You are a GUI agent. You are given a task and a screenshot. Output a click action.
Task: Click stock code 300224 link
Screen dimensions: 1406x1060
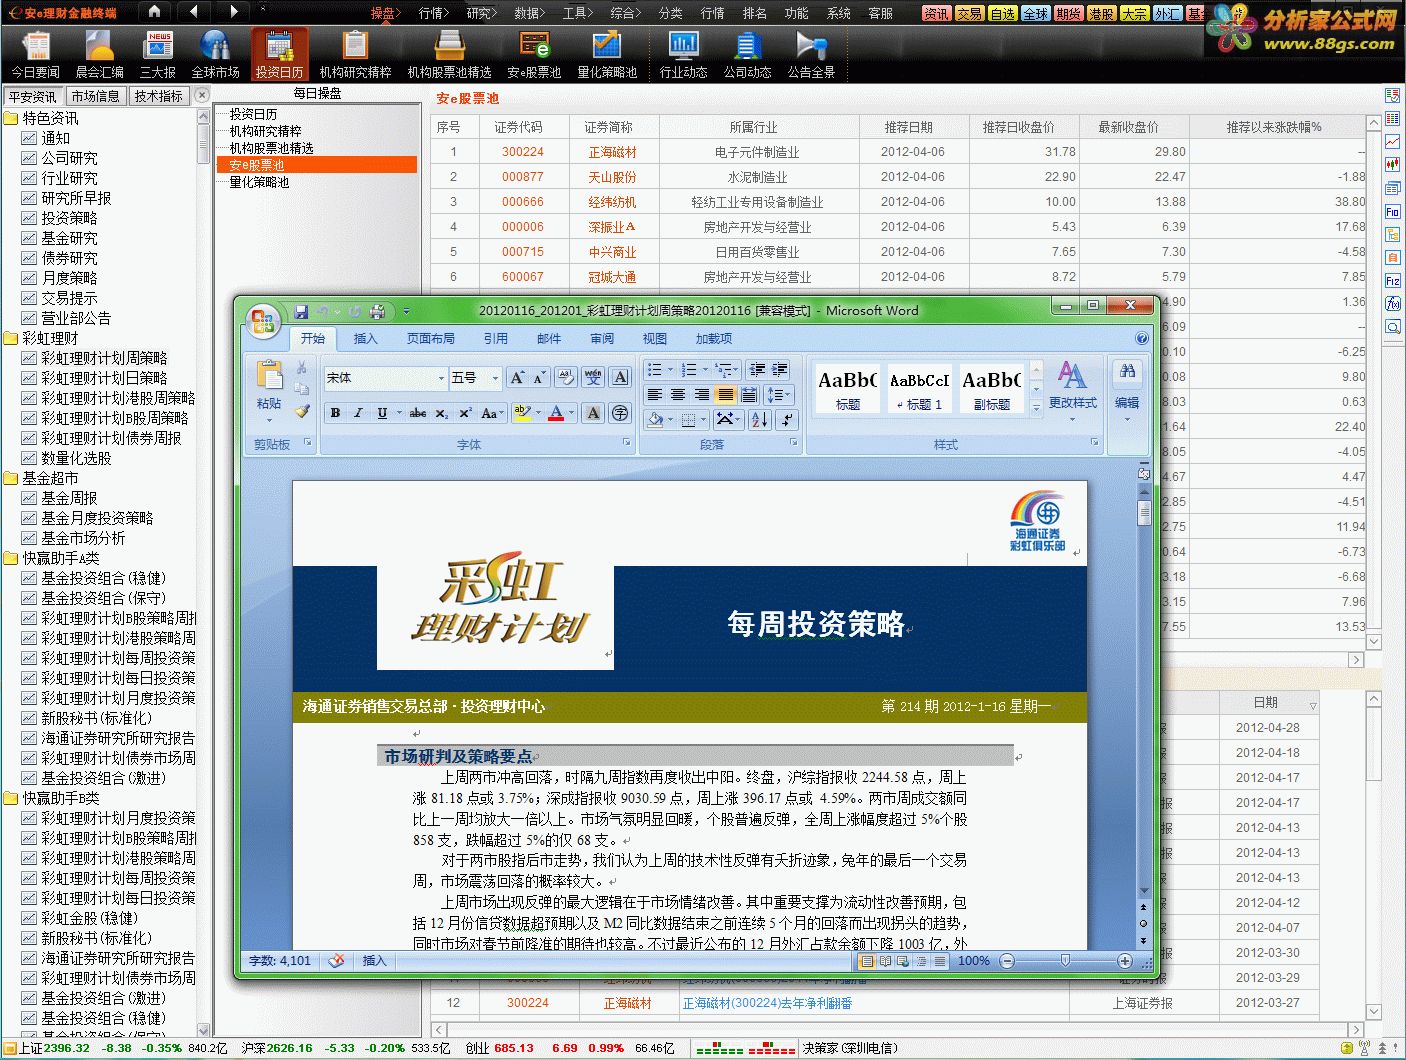pyautogui.click(x=522, y=152)
